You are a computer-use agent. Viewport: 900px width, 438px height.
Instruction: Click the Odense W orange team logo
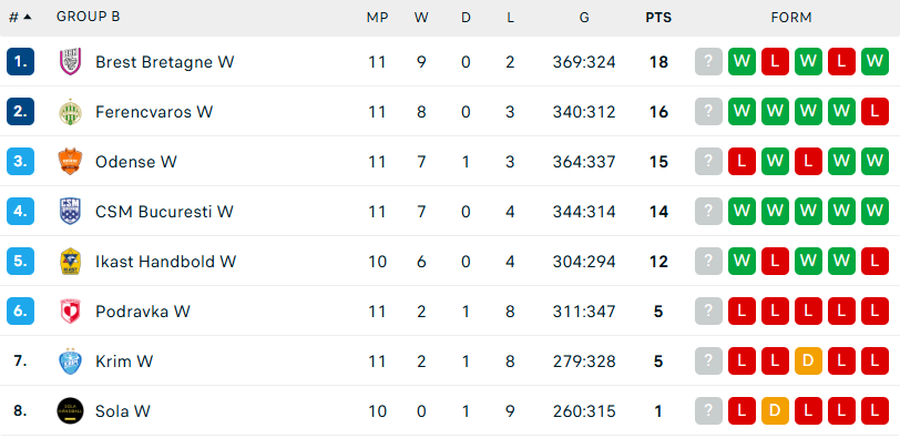[69, 162]
